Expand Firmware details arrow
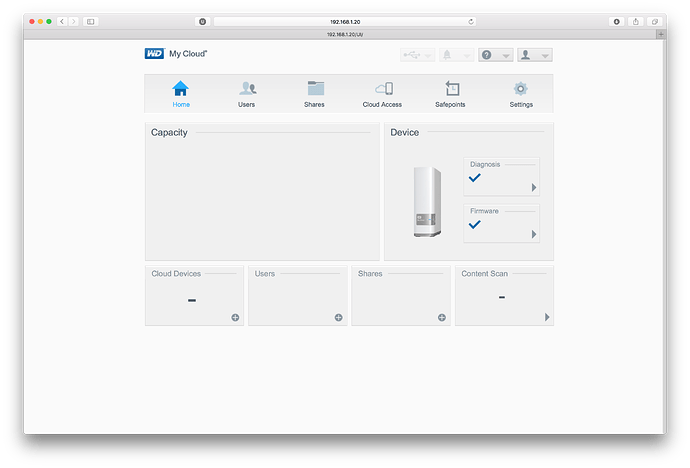The width and height of the screenshot is (690, 468). point(534,234)
